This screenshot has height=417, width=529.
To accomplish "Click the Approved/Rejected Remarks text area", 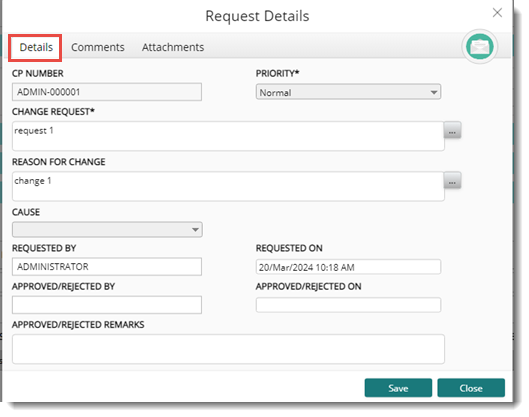I will pyautogui.click(x=228, y=349).
